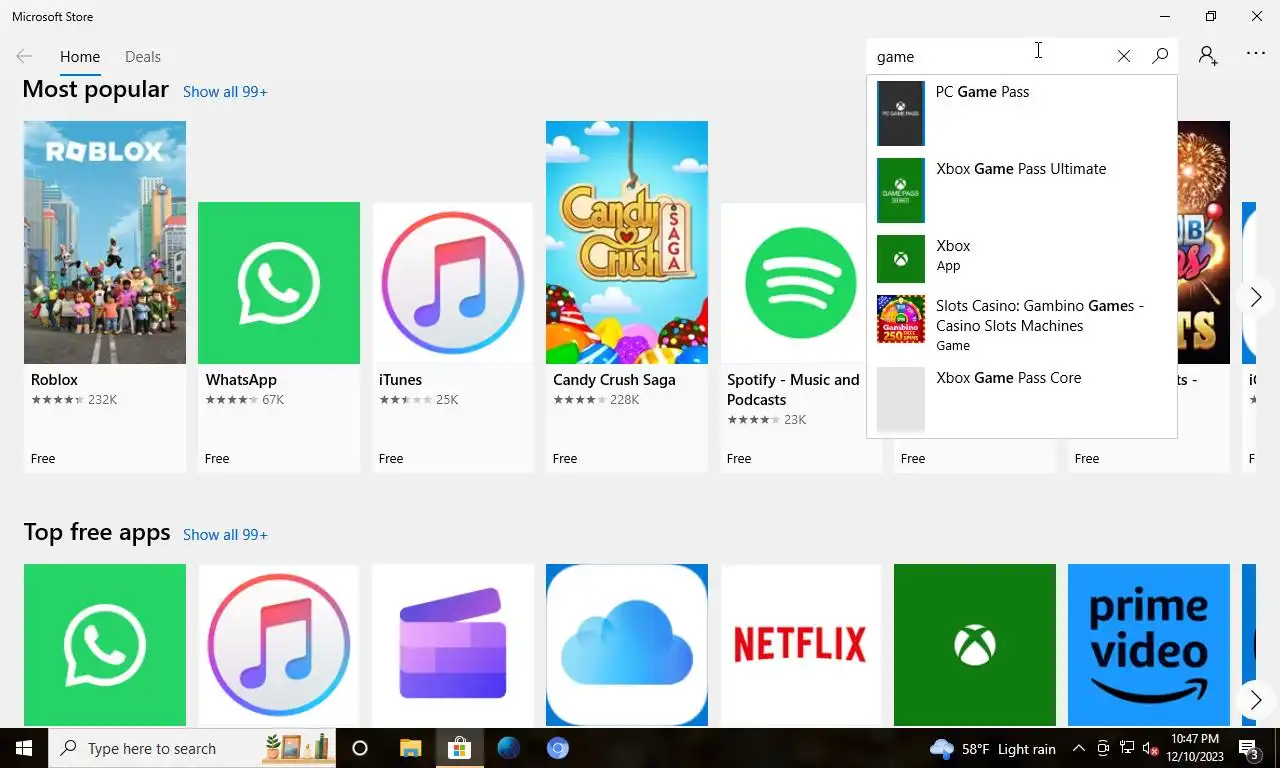This screenshot has width=1280, height=768.
Task: Open WhatsApp icon in Most popular
Action: tap(279, 283)
